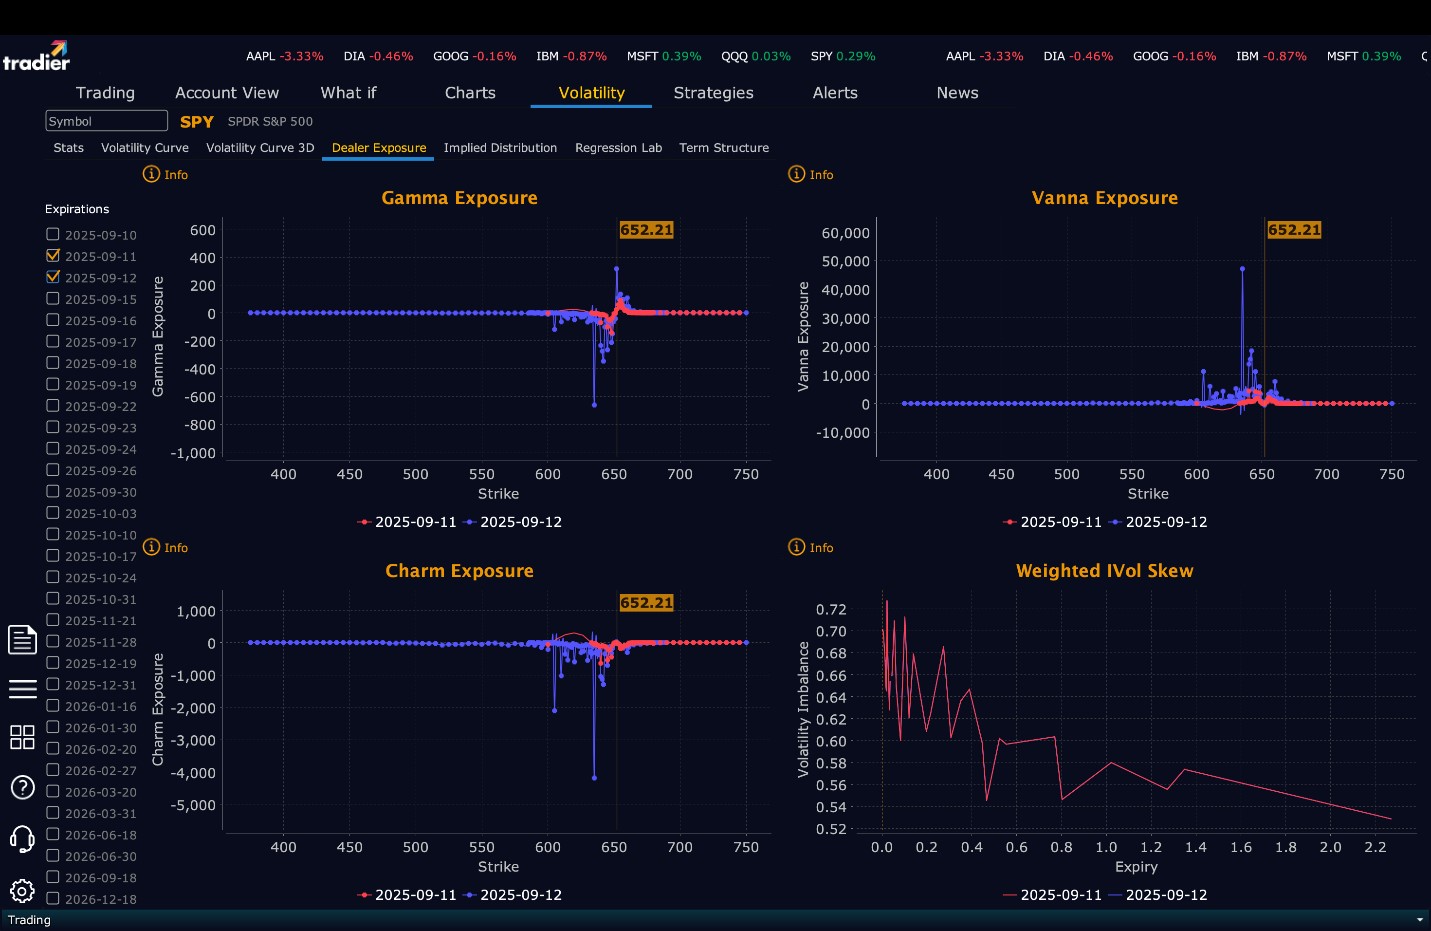Toggle 2025-09-11 legend entry in Vanna Exposure chart
Screen dimensions: 1431x931
(x=1053, y=522)
